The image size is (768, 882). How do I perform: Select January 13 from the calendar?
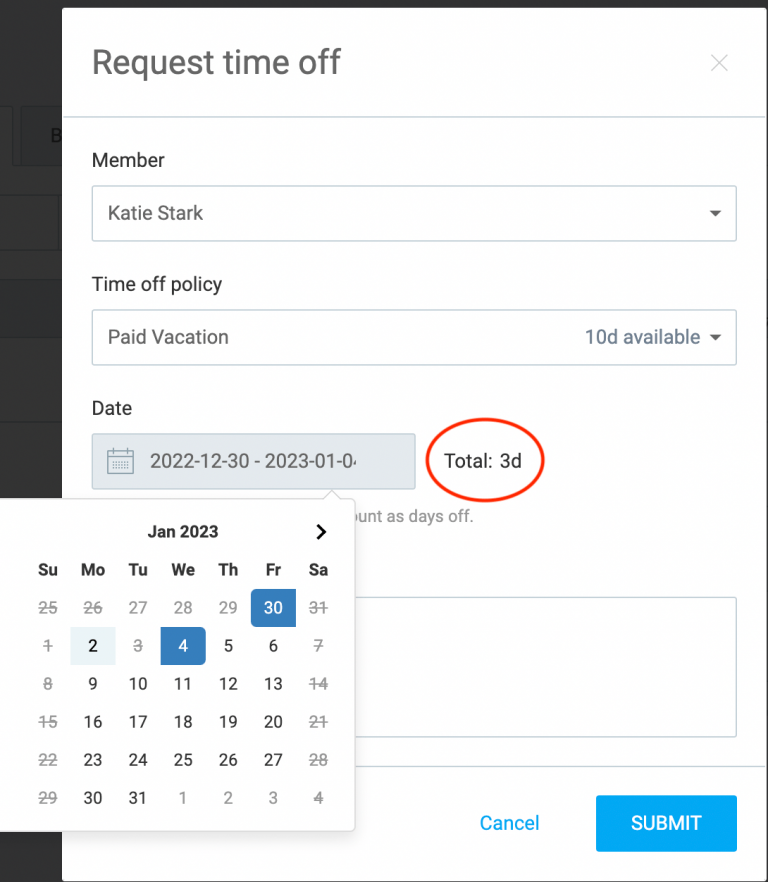click(x=273, y=683)
